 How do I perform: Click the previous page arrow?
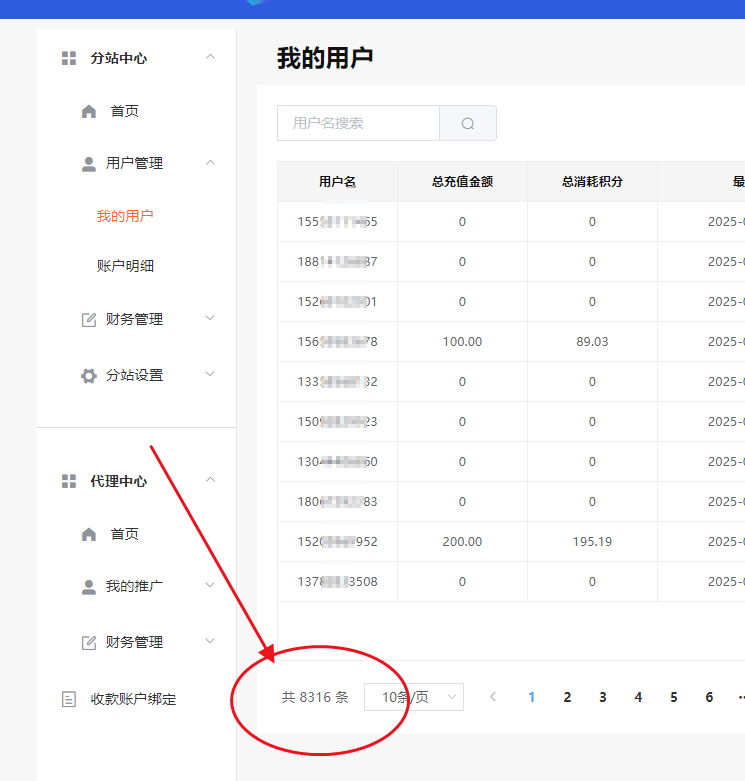(x=493, y=697)
